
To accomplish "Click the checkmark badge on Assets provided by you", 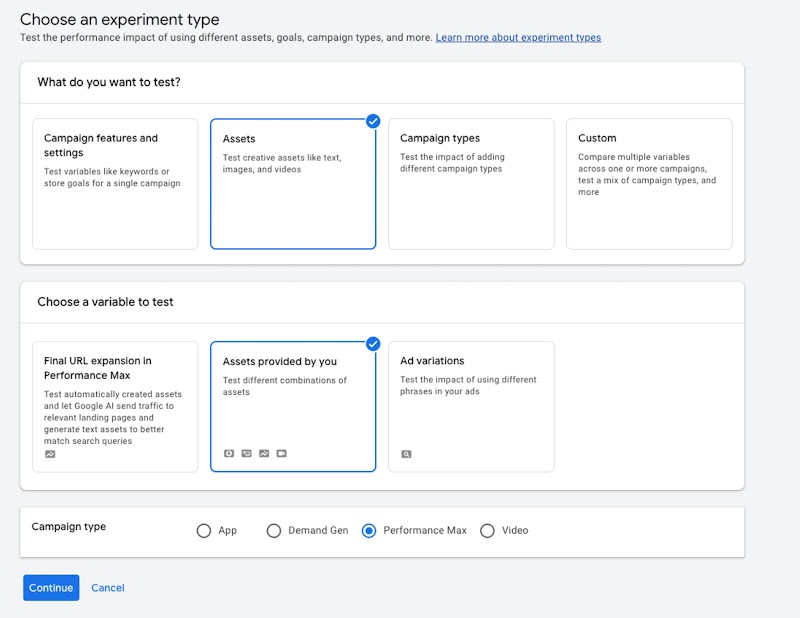I will pos(371,342).
